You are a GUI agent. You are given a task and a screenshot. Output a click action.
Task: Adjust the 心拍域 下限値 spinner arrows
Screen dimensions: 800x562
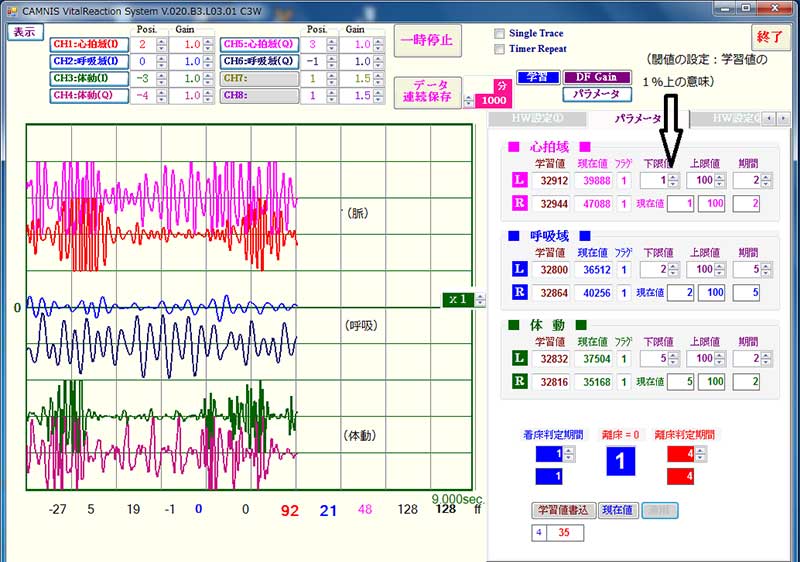[x=673, y=181]
